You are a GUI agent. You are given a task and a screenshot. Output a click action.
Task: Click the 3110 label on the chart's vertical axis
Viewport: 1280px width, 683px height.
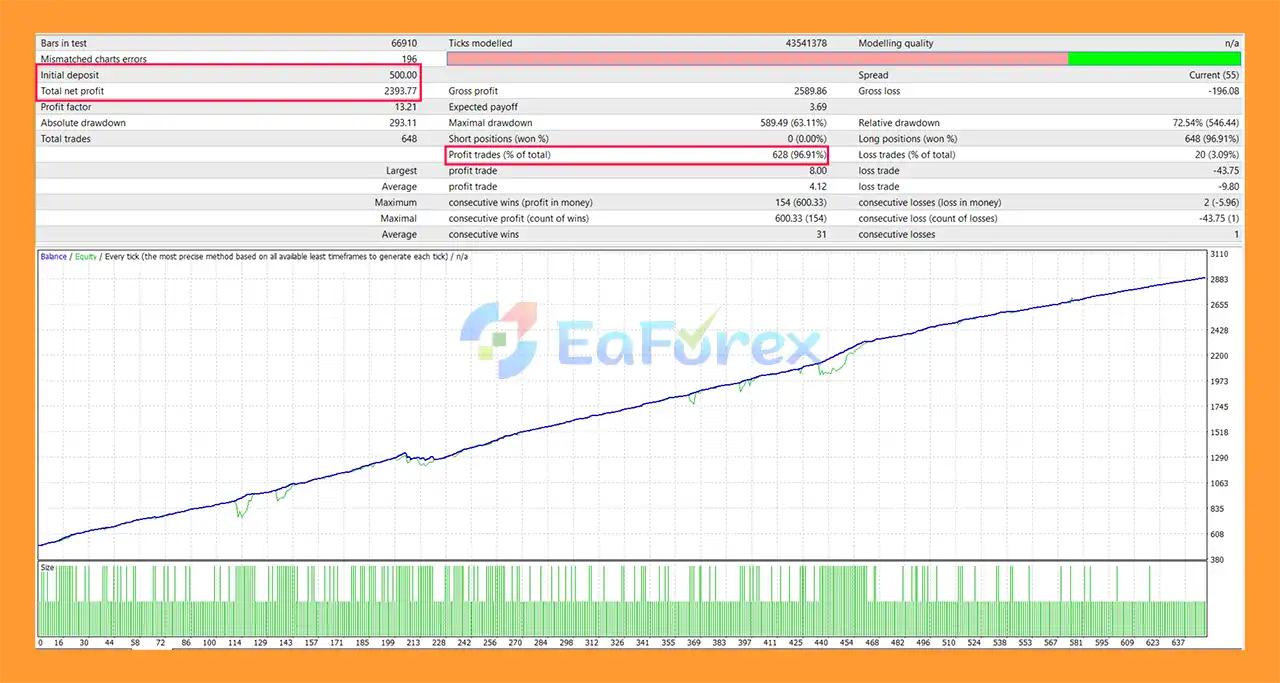[x=1220, y=254]
